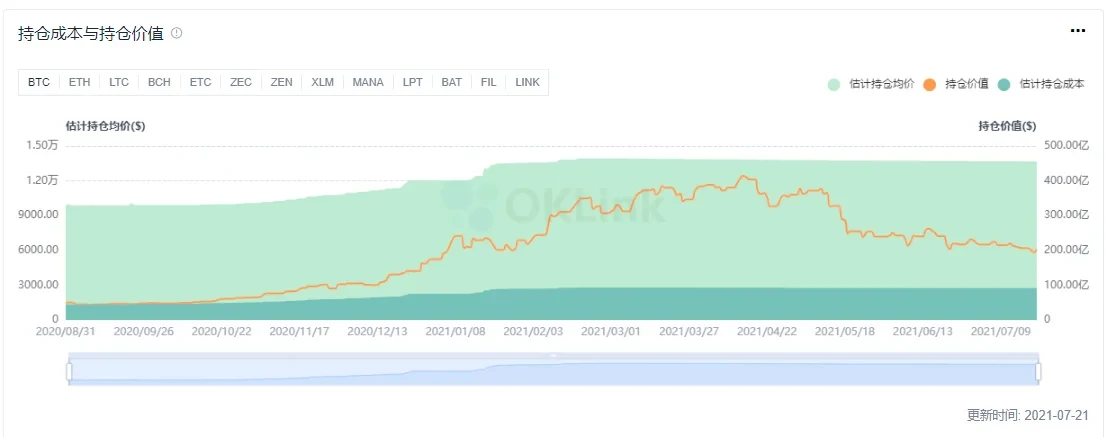Select the LINK tab
The height and width of the screenshot is (437, 1106).
527,82
